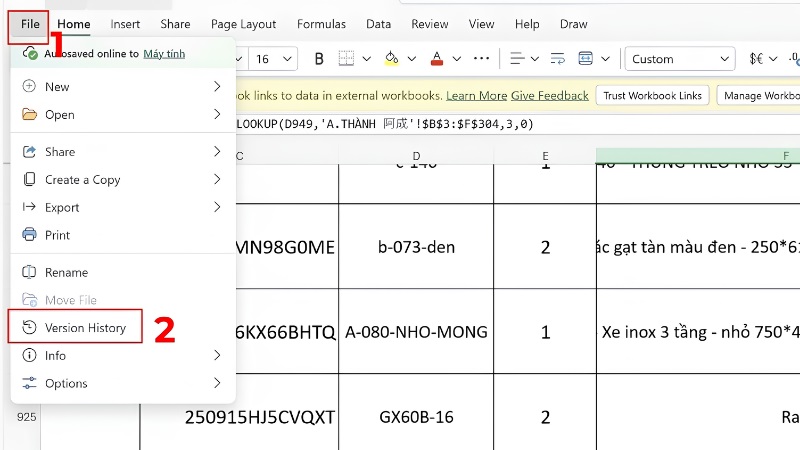Expand the New submenu chevron
The height and width of the screenshot is (450, 800).
point(217,86)
